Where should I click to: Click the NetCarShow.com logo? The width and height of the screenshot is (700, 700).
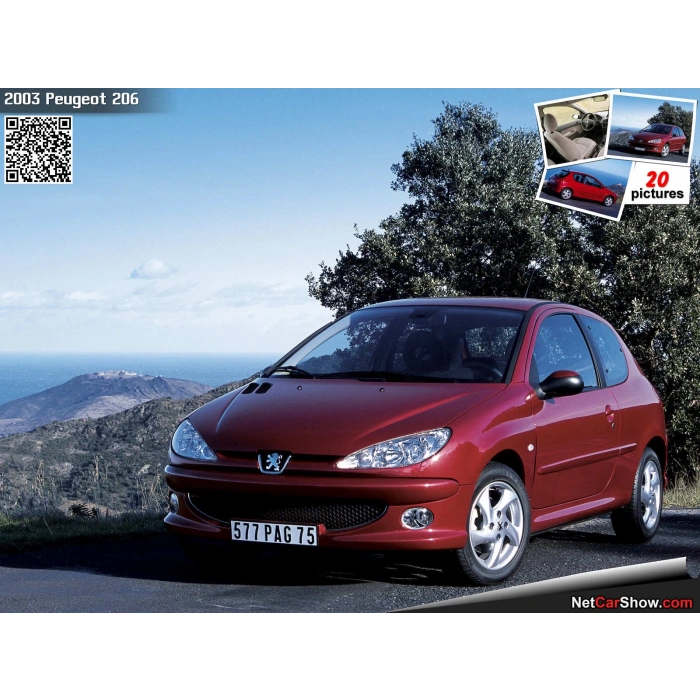click(631, 602)
